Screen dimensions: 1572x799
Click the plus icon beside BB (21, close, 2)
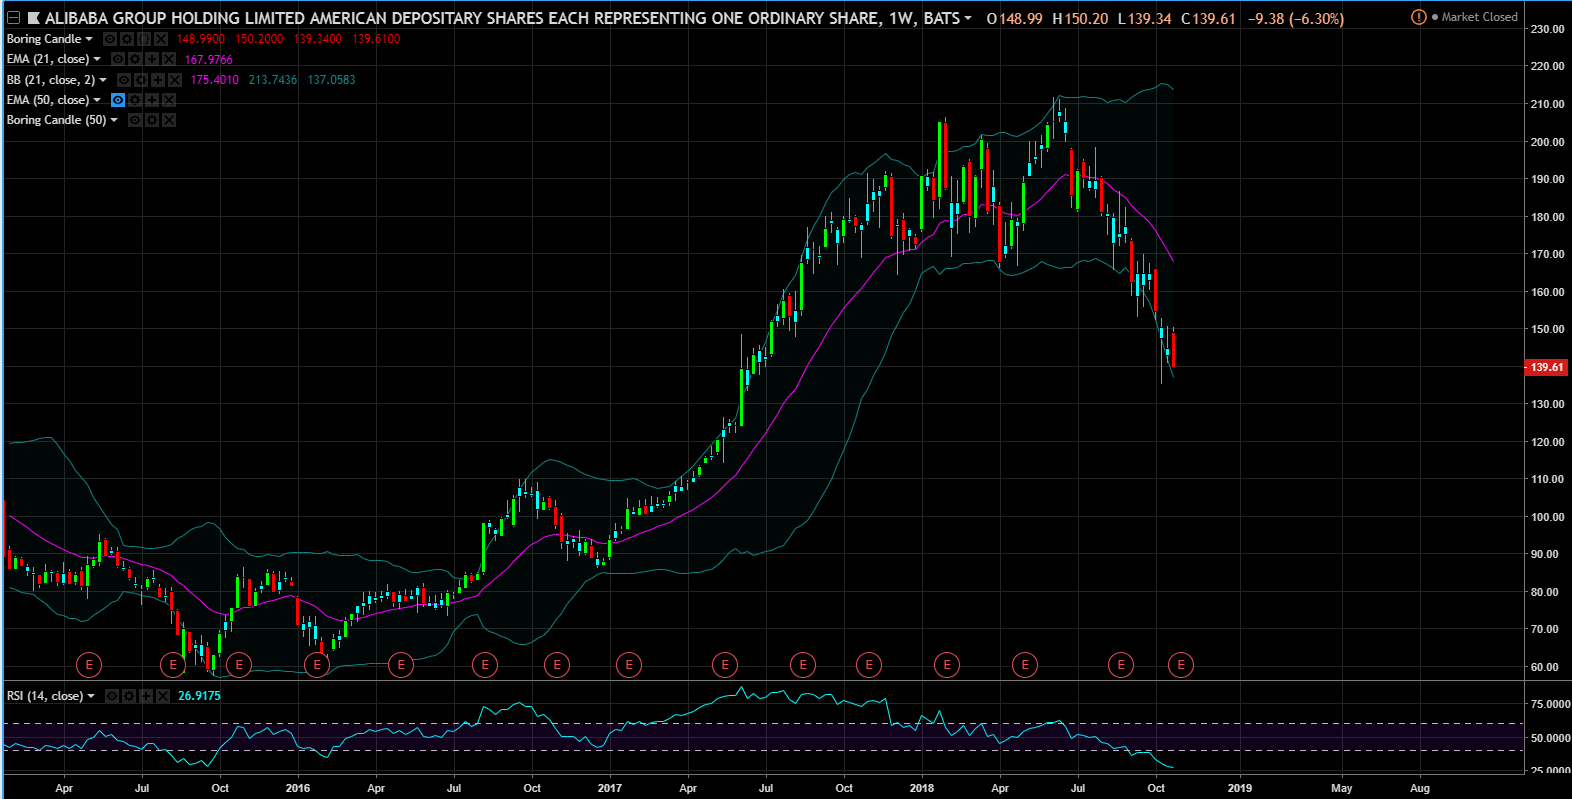coord(158,80)
